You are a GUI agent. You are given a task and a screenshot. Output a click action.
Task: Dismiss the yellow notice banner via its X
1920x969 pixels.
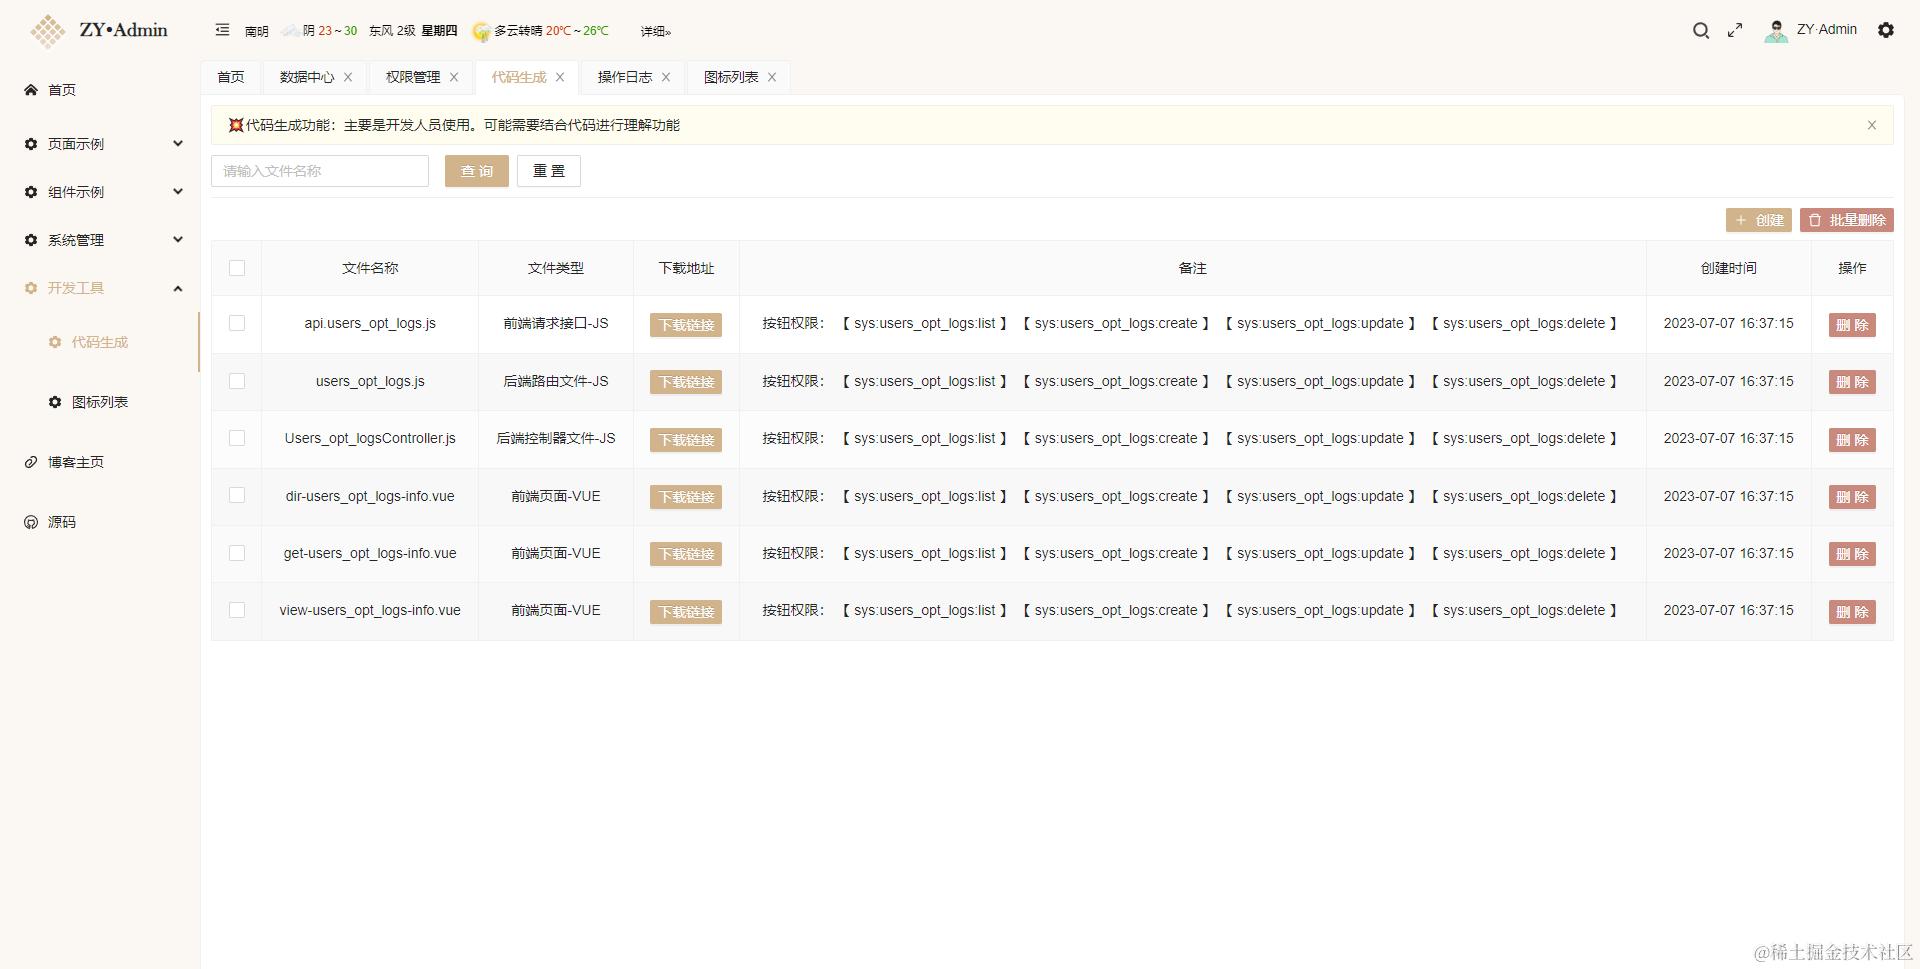pos(1871,125)
